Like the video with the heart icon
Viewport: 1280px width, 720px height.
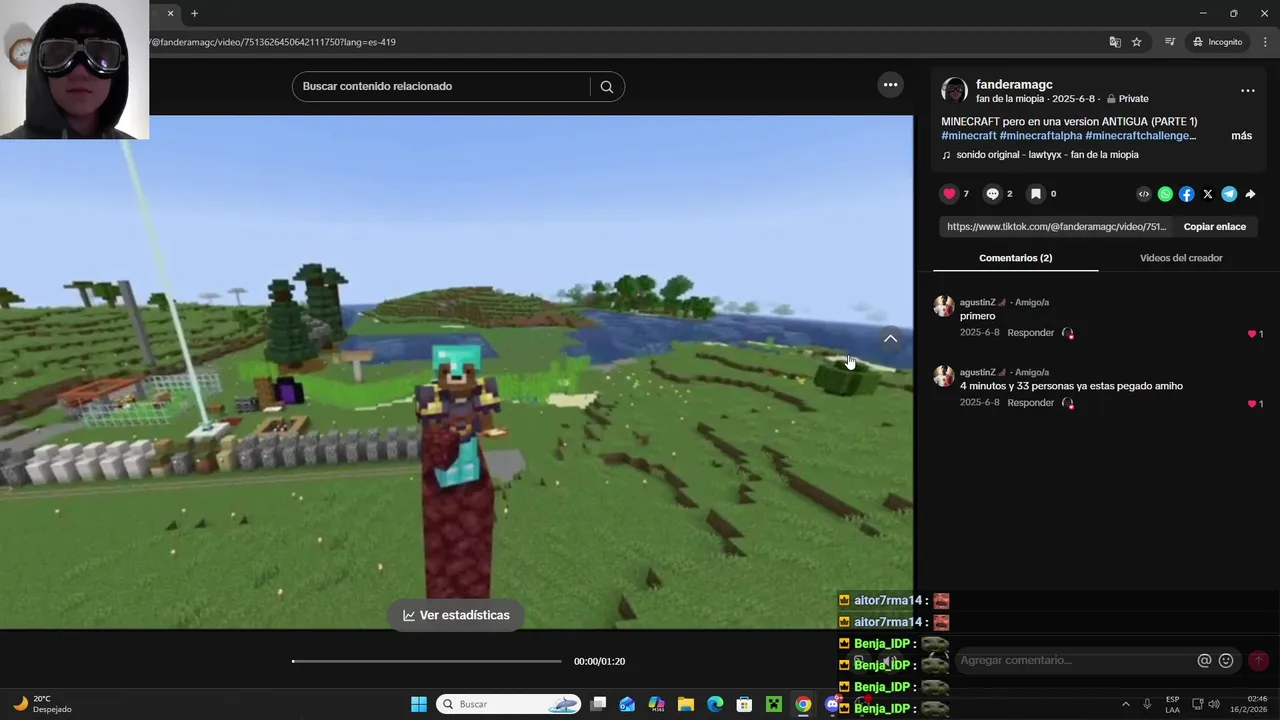950,194
